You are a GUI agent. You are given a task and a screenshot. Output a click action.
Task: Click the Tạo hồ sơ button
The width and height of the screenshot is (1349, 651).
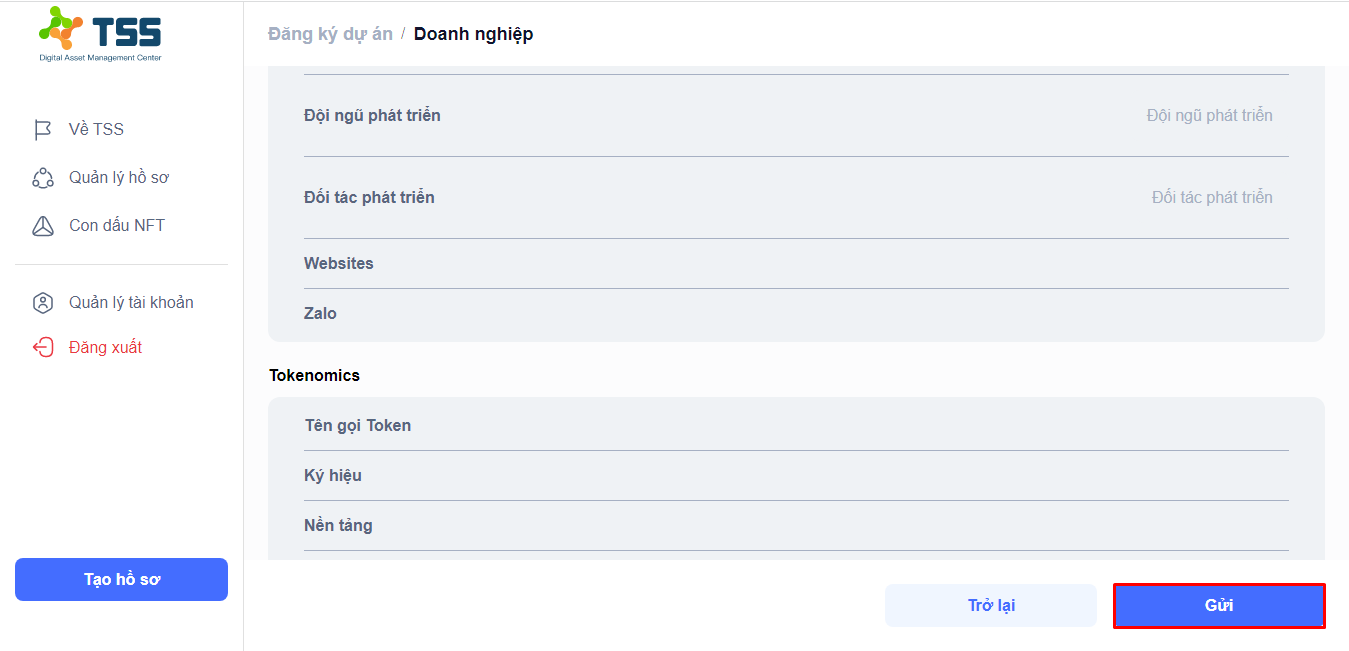click(x=121, y=580)
